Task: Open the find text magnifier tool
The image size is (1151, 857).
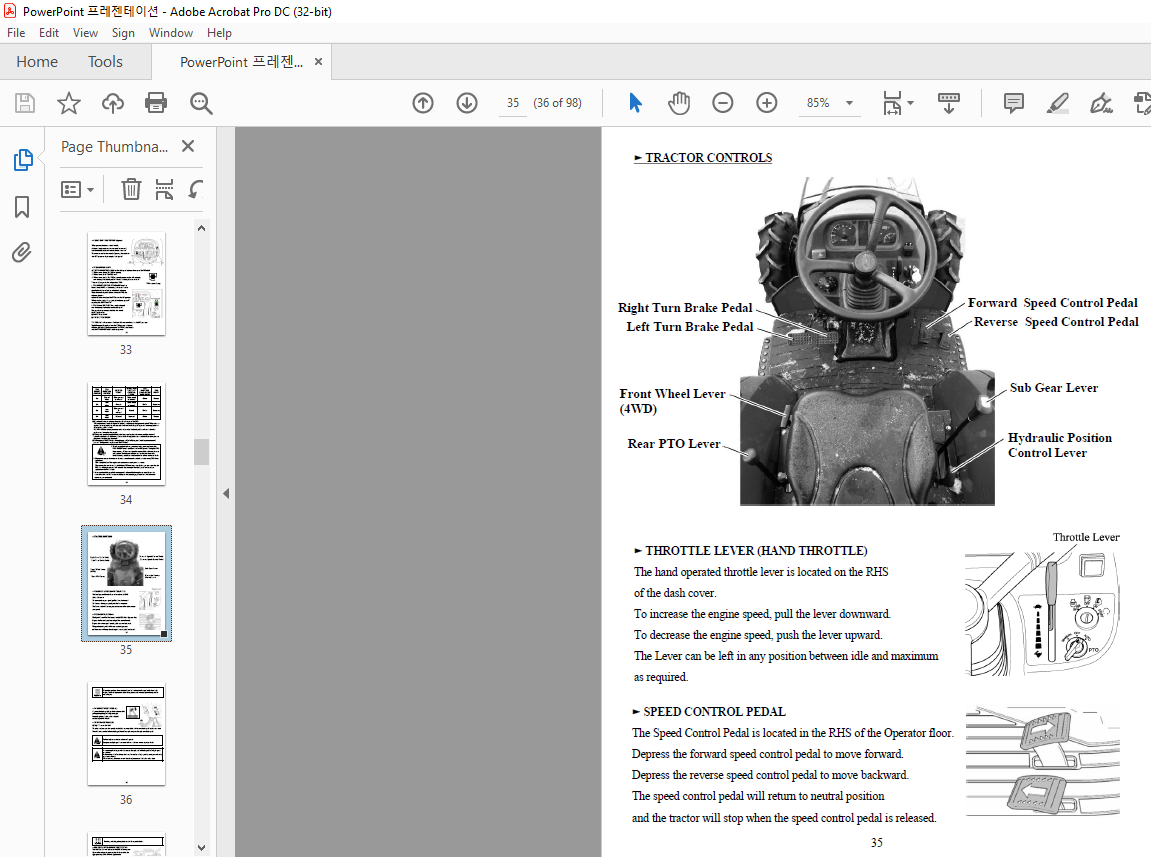Action: point(201,103)
